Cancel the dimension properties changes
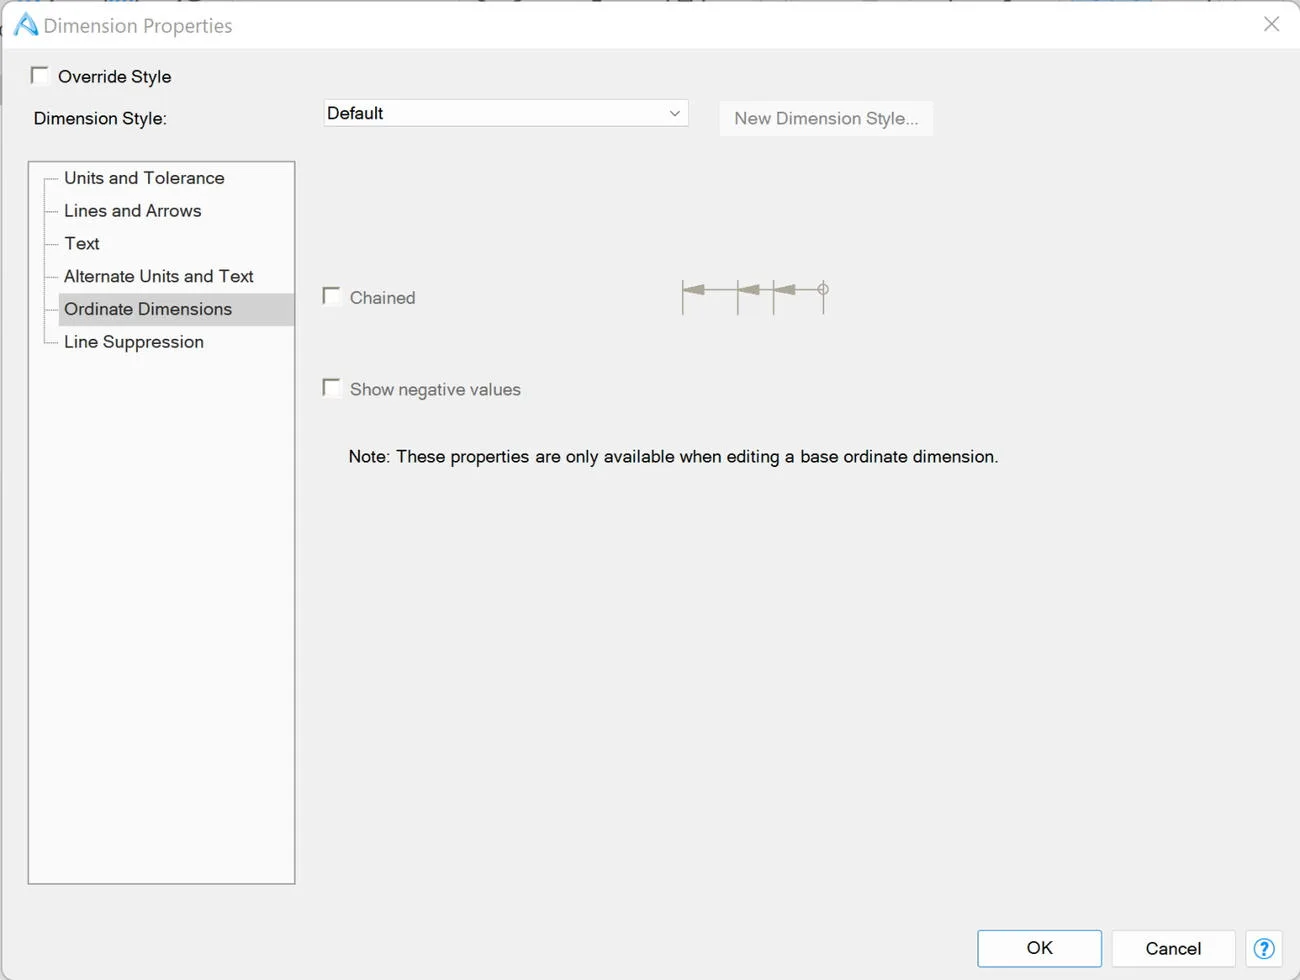The image size is (1300, 980). [x=1173, y=948]
